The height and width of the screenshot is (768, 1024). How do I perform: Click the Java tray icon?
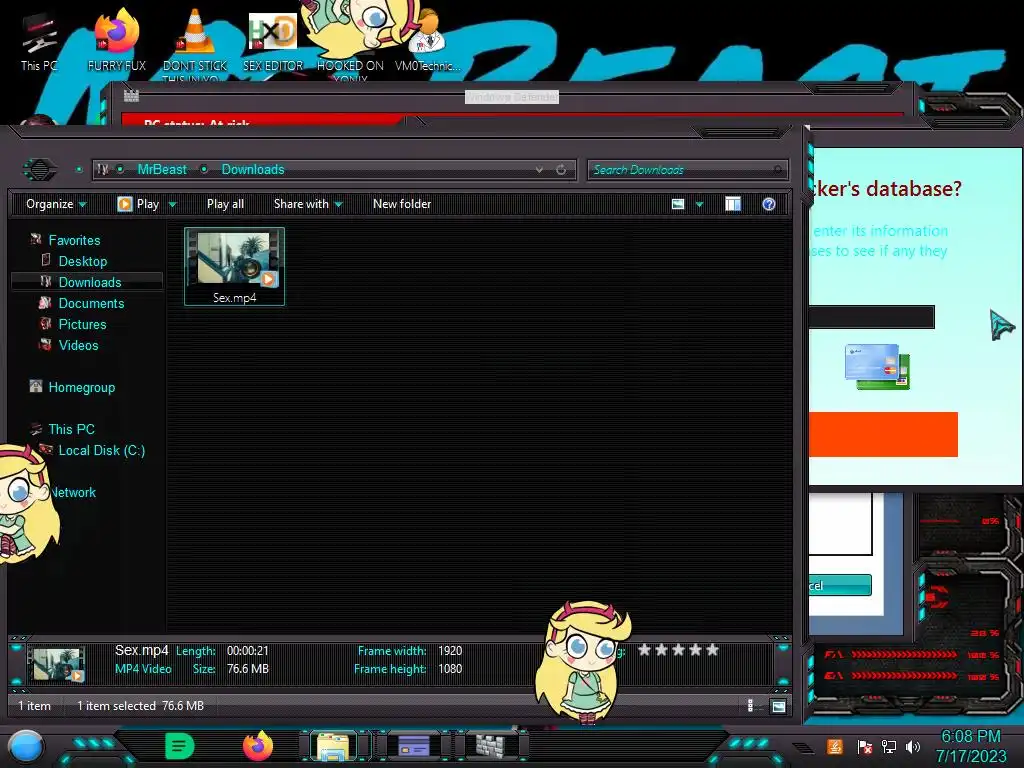tap(835, 746)
